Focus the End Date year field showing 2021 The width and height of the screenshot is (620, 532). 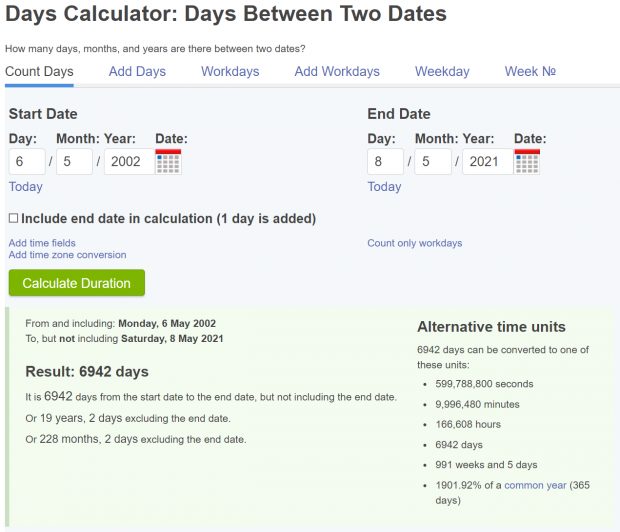(488, 161)
